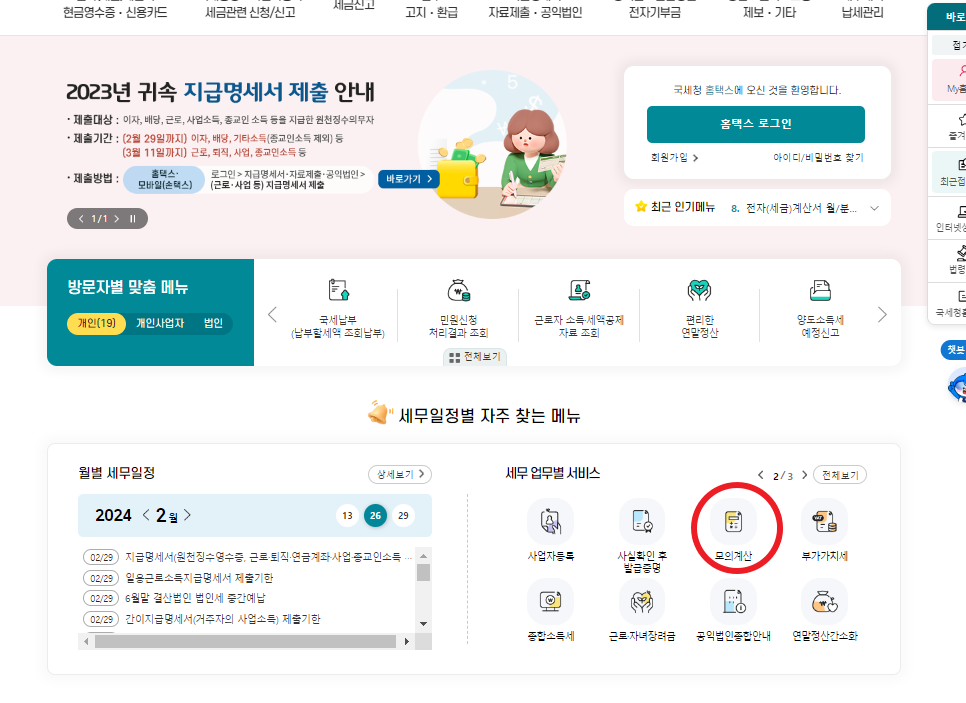Image resolution: width=966 pixels, height=703 pixels.
Task: Open the 고지·환급 top menu
Action: point(431,12)
